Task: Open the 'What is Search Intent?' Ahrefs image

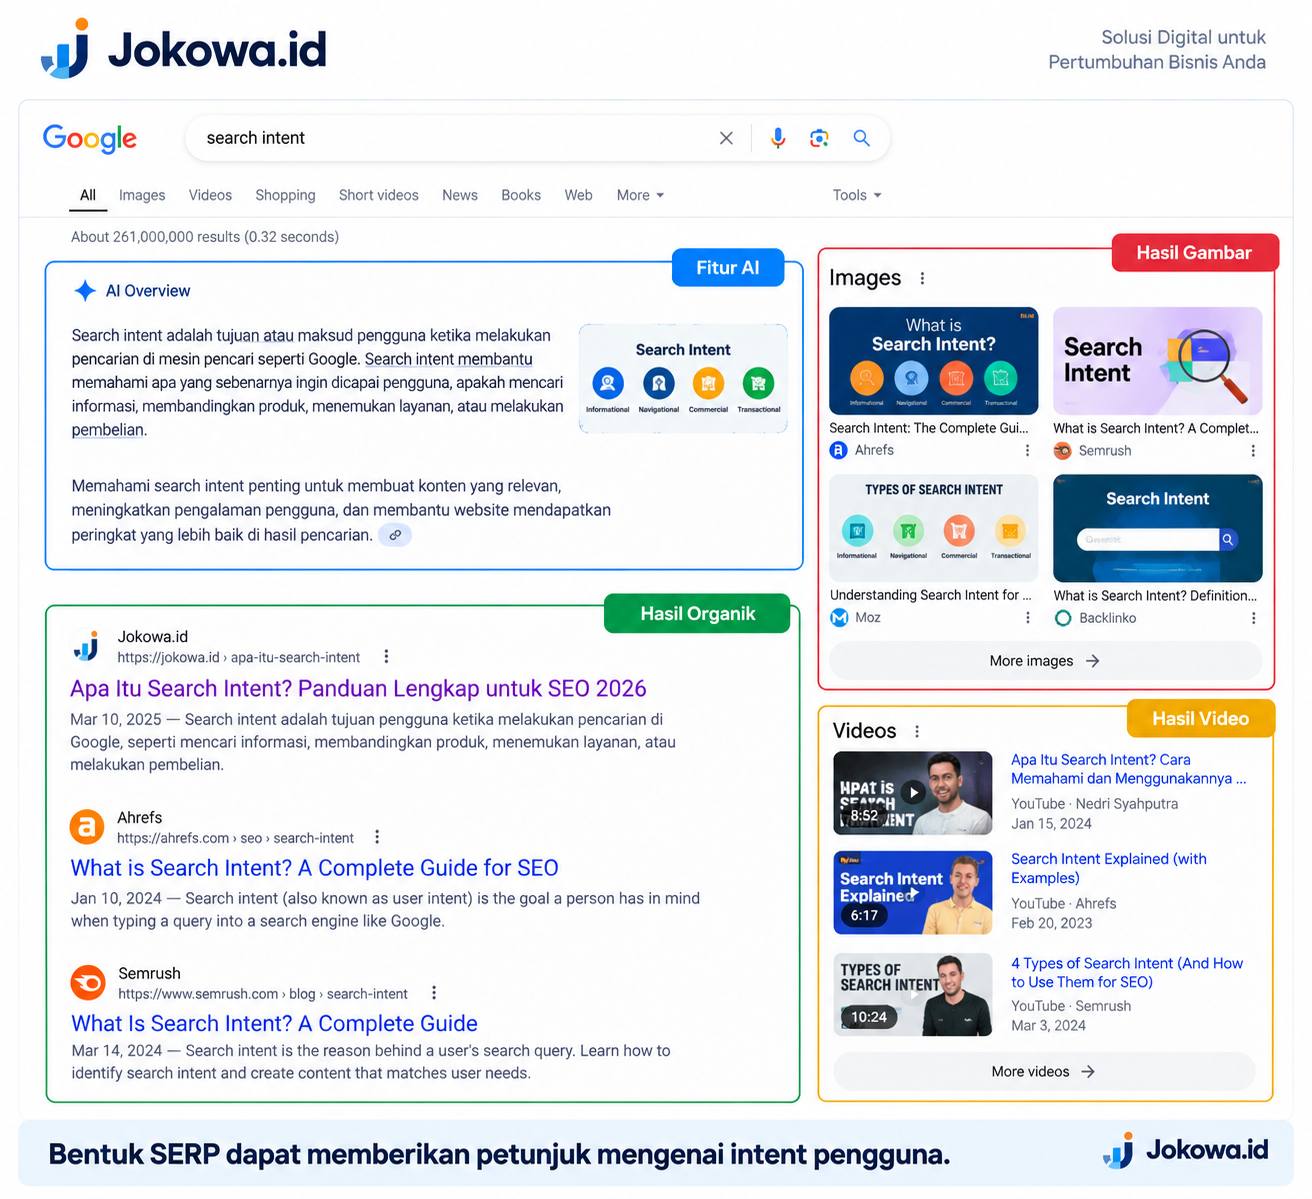Action: [x=934, y=361]
